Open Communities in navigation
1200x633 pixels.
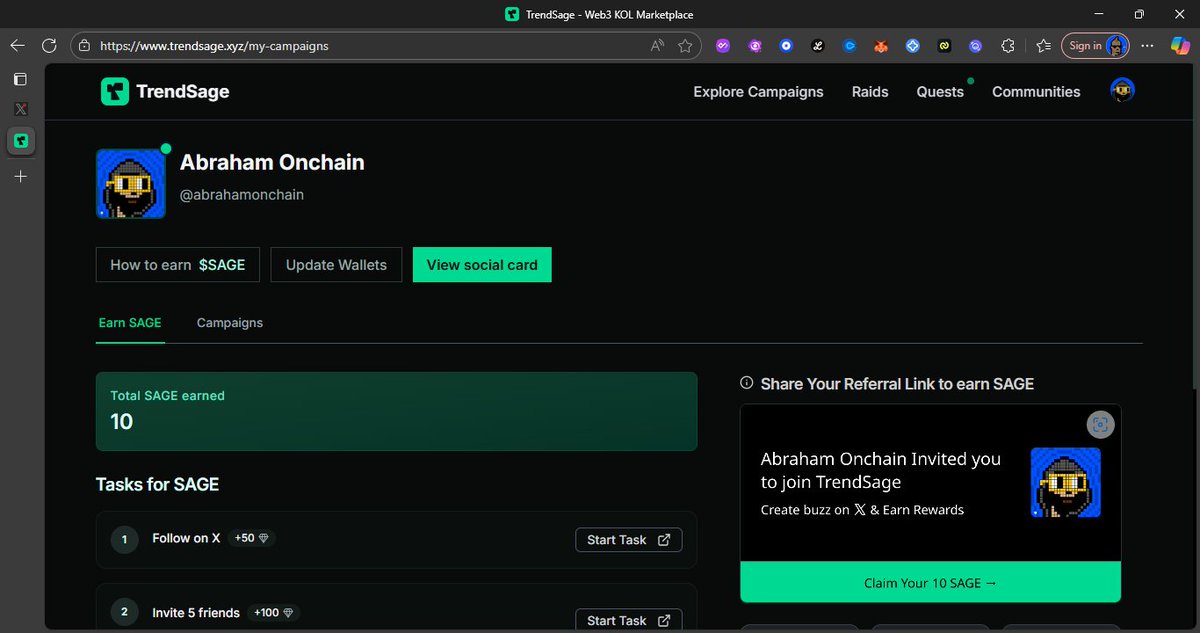click(x=1036, y=92)
